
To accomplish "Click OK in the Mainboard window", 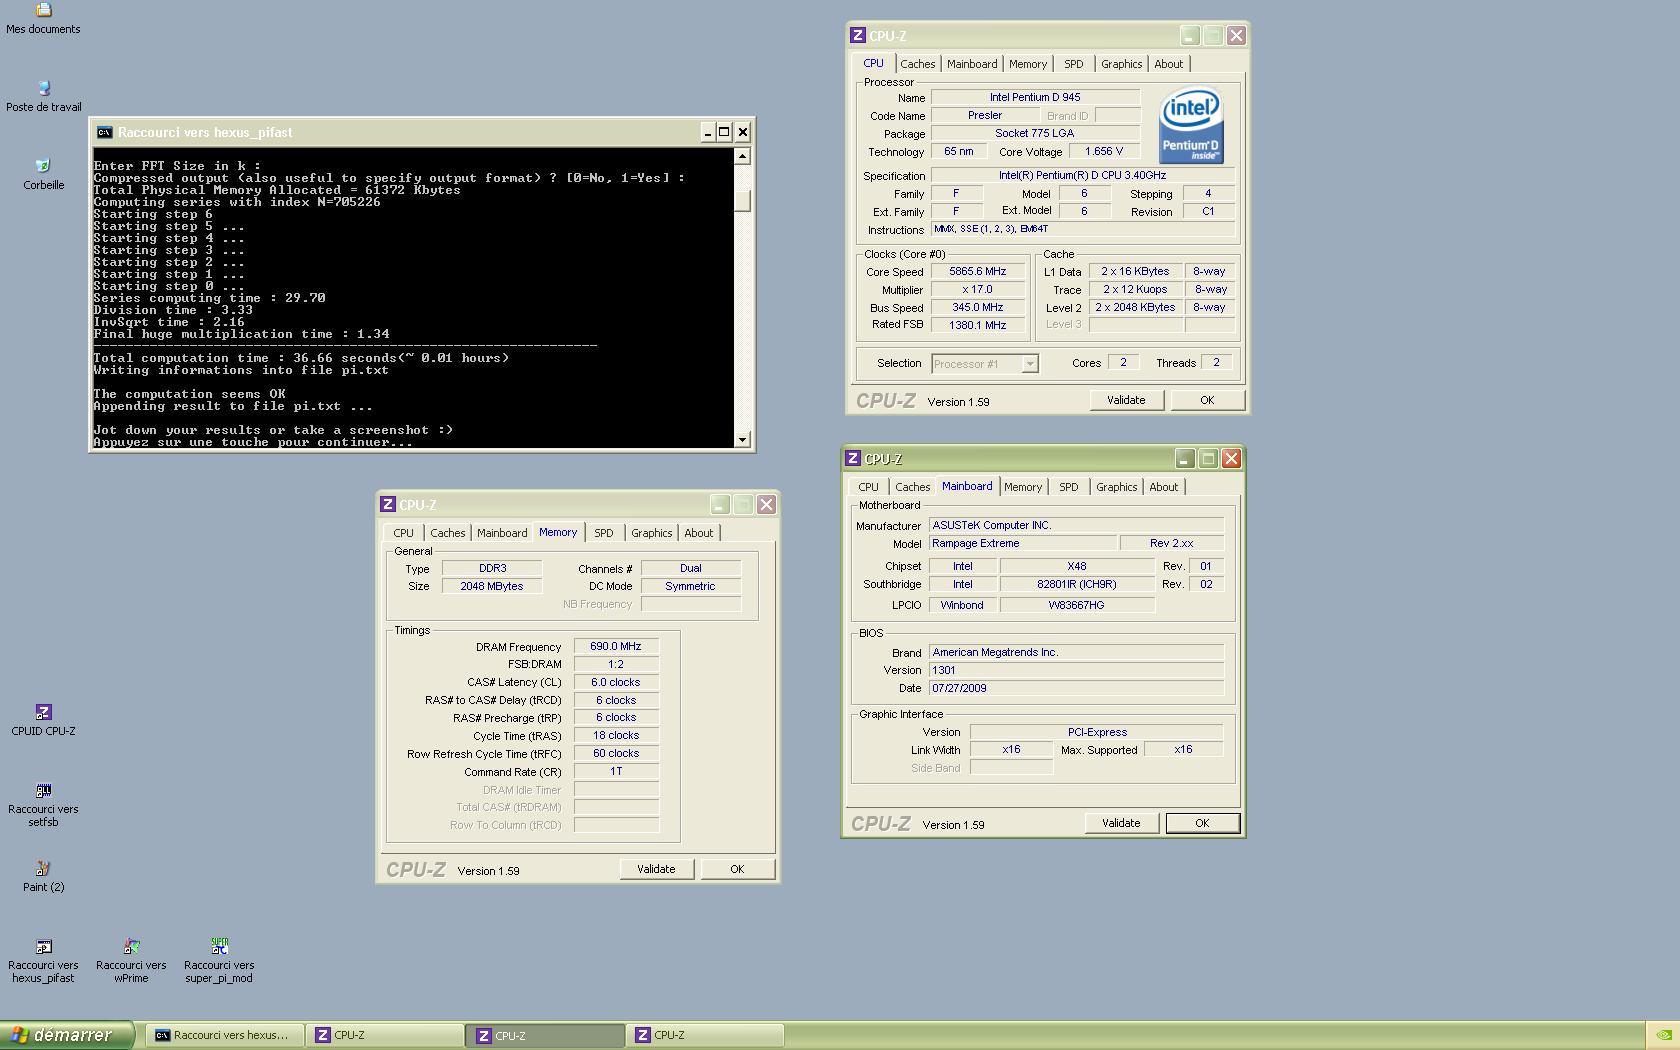I will tap(1202, 823).
